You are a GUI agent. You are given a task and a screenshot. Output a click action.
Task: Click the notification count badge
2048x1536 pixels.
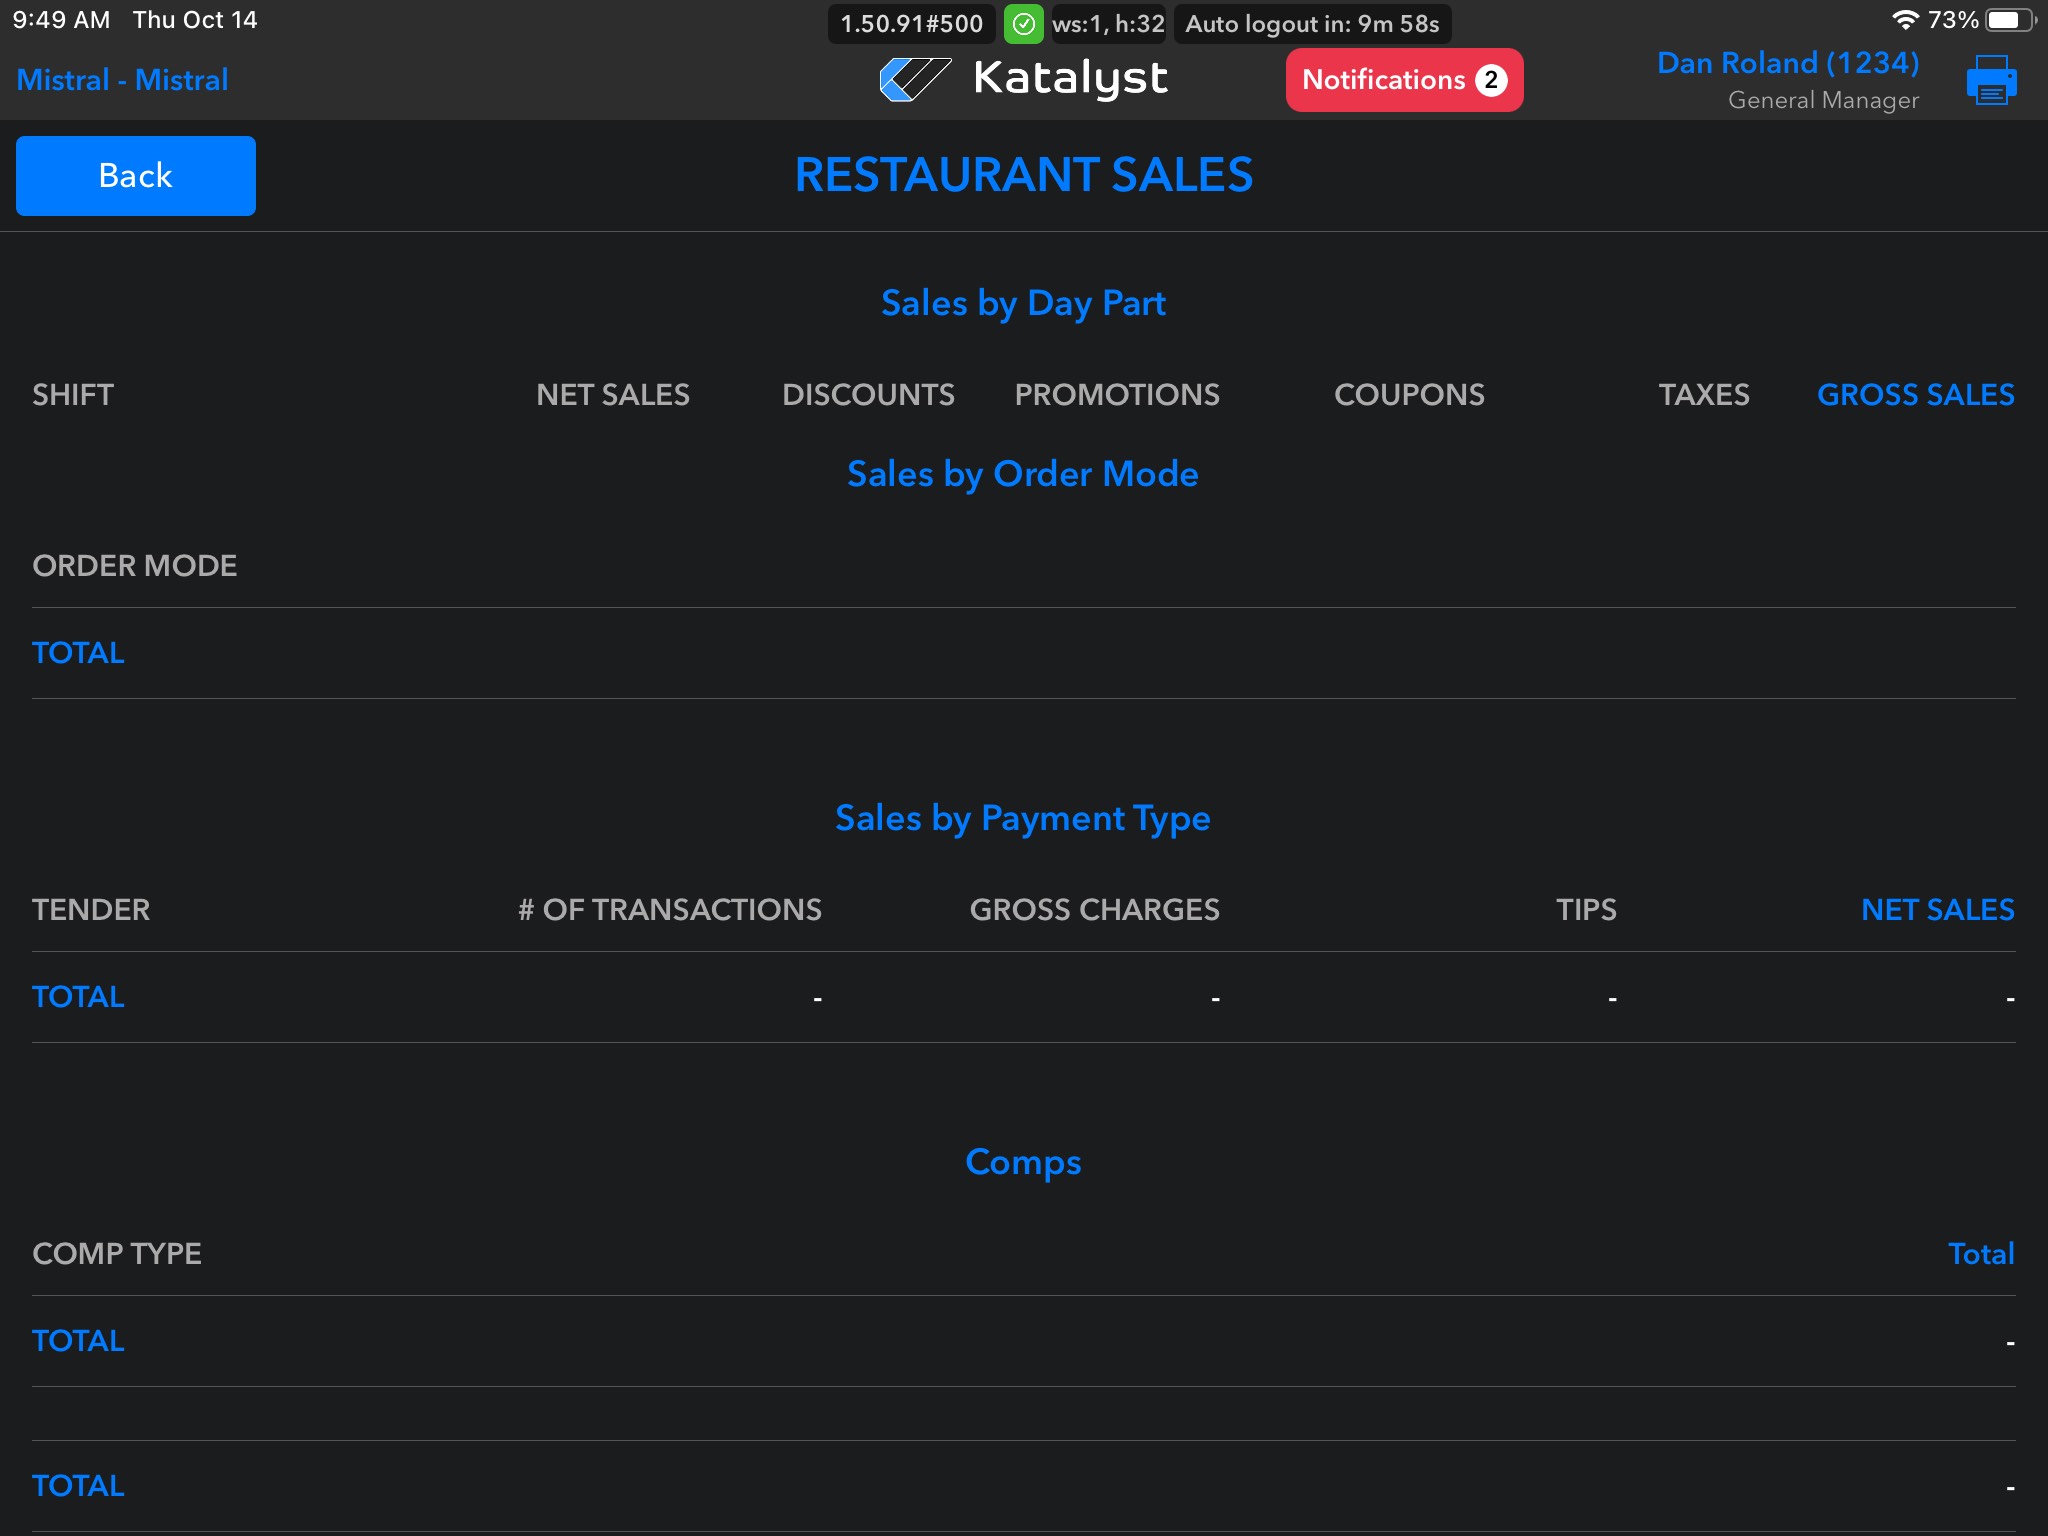tap(1491, 80)
